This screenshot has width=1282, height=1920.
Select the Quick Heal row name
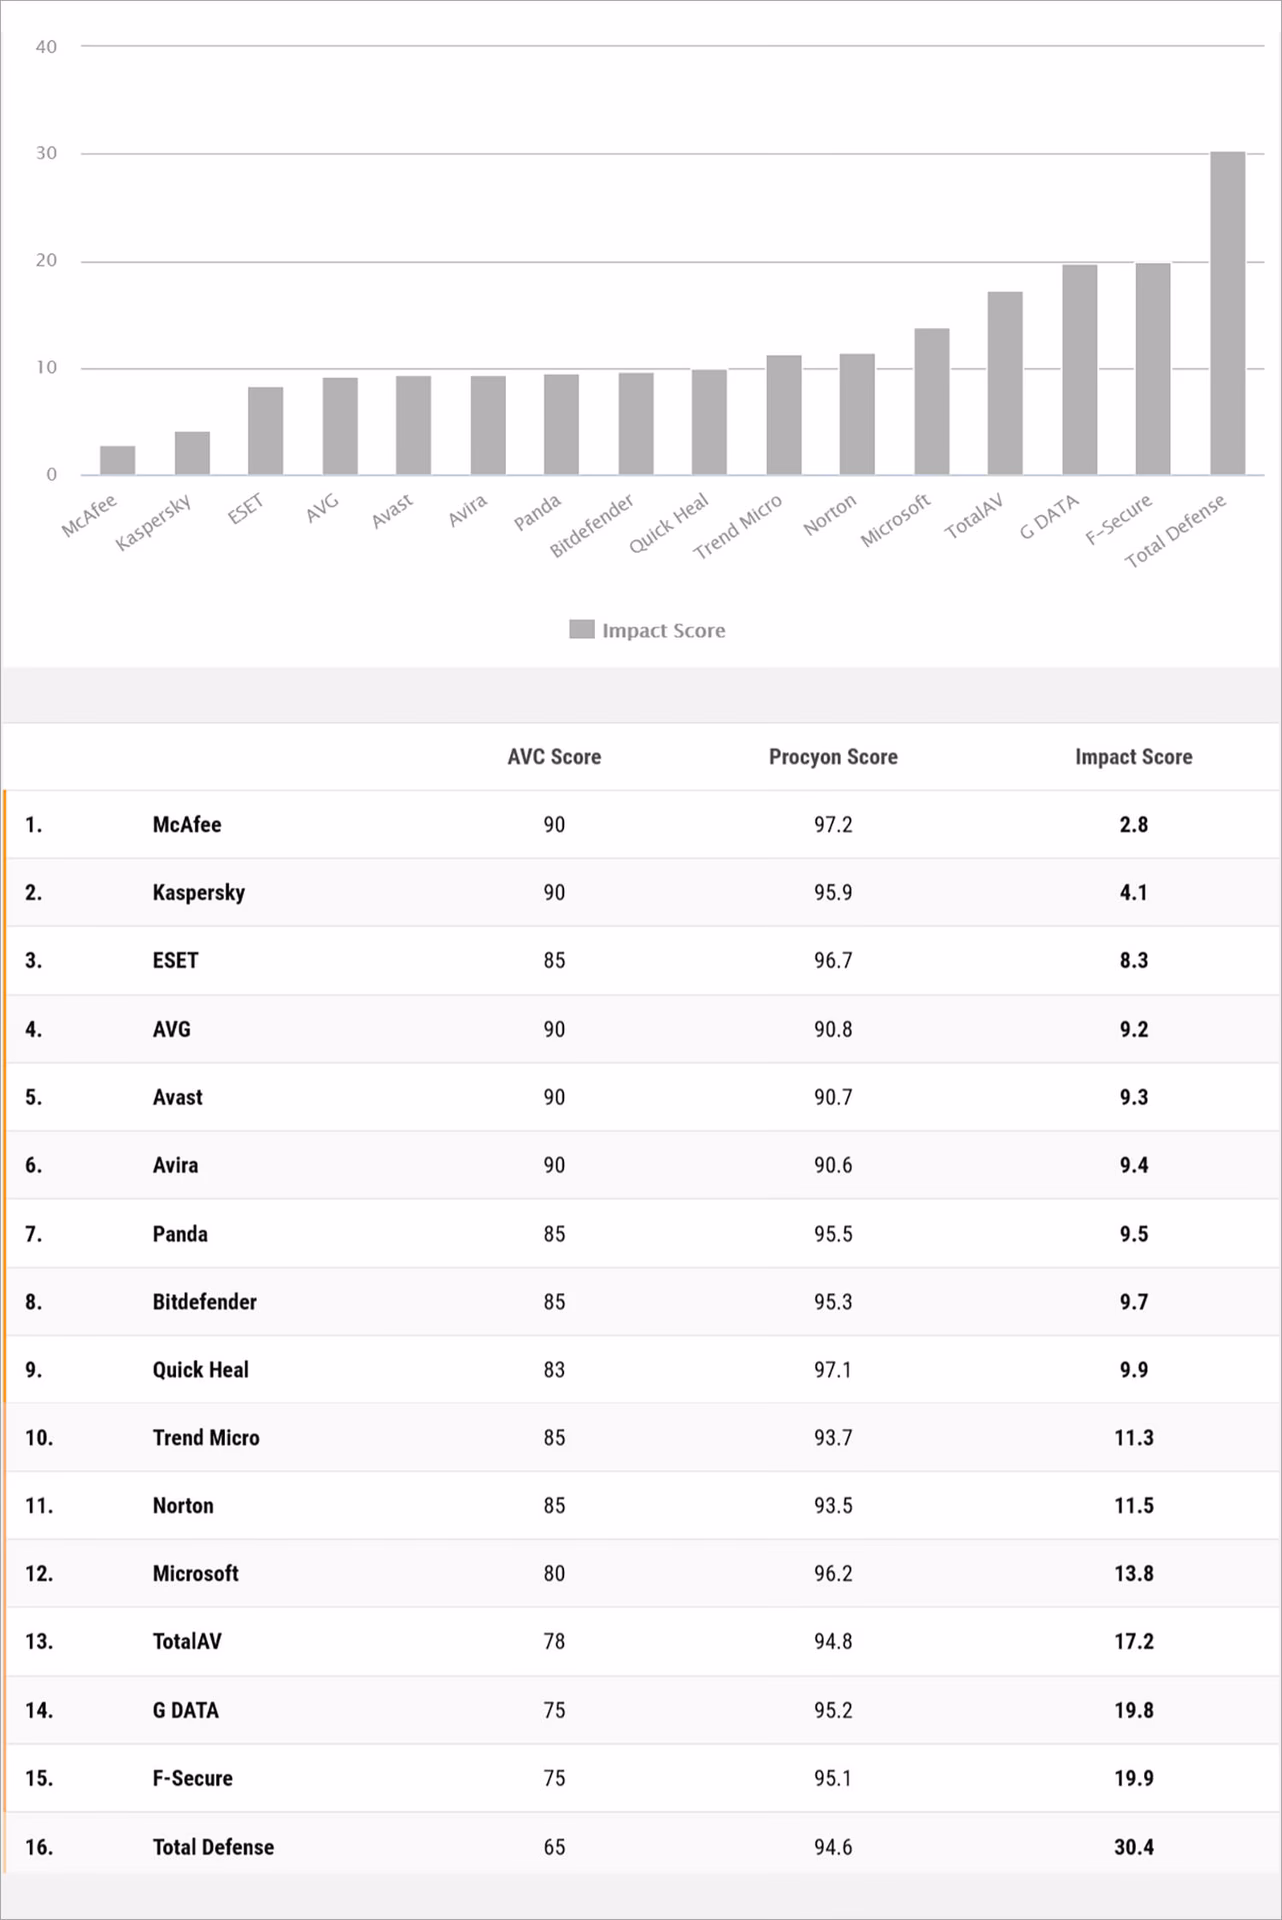click(x=200, y=1370)
